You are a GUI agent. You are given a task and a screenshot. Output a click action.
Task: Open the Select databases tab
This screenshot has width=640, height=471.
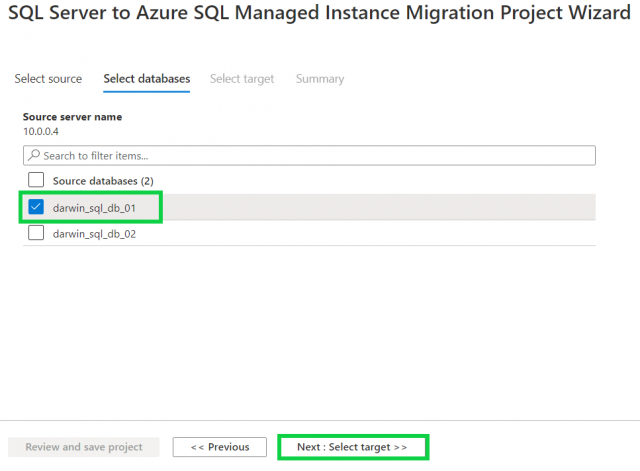146,79
